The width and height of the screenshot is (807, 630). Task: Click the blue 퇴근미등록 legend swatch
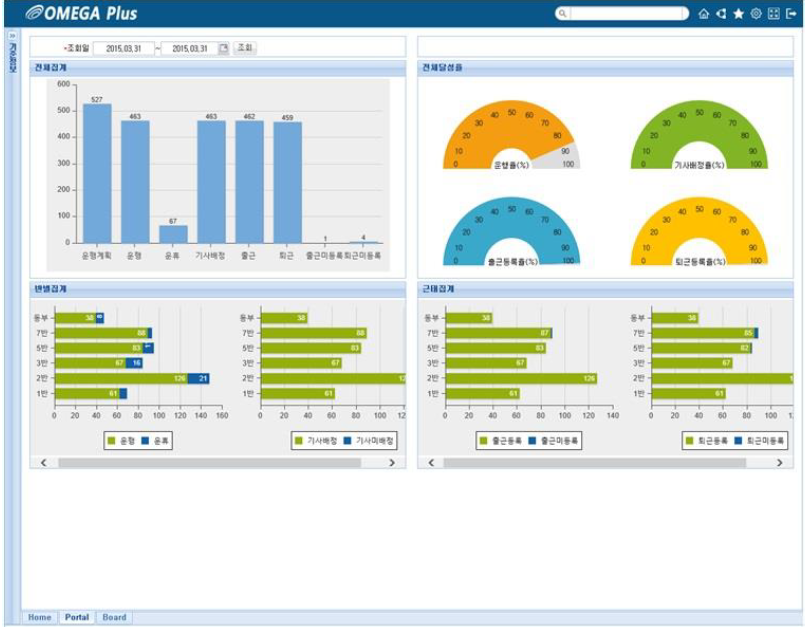pyautogui.click(x=738, y=440)
